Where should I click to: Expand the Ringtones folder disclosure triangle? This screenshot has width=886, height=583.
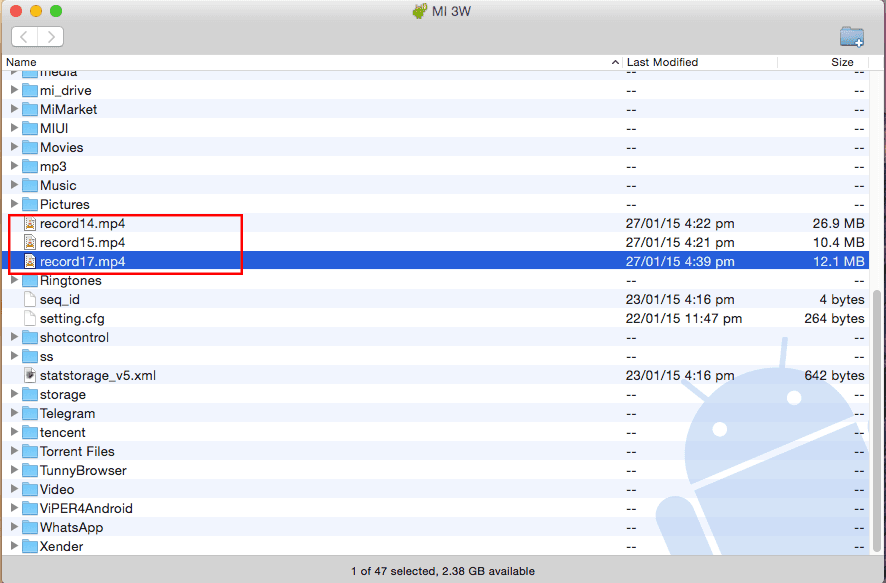click(14, 281)
